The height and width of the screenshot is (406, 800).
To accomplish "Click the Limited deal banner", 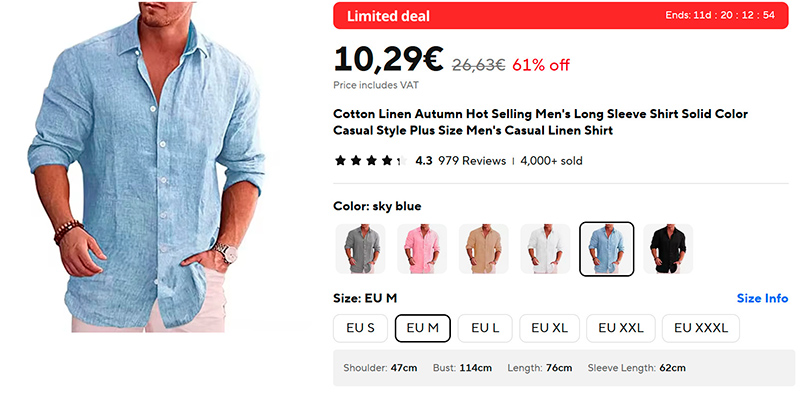I will click(388, 16).
